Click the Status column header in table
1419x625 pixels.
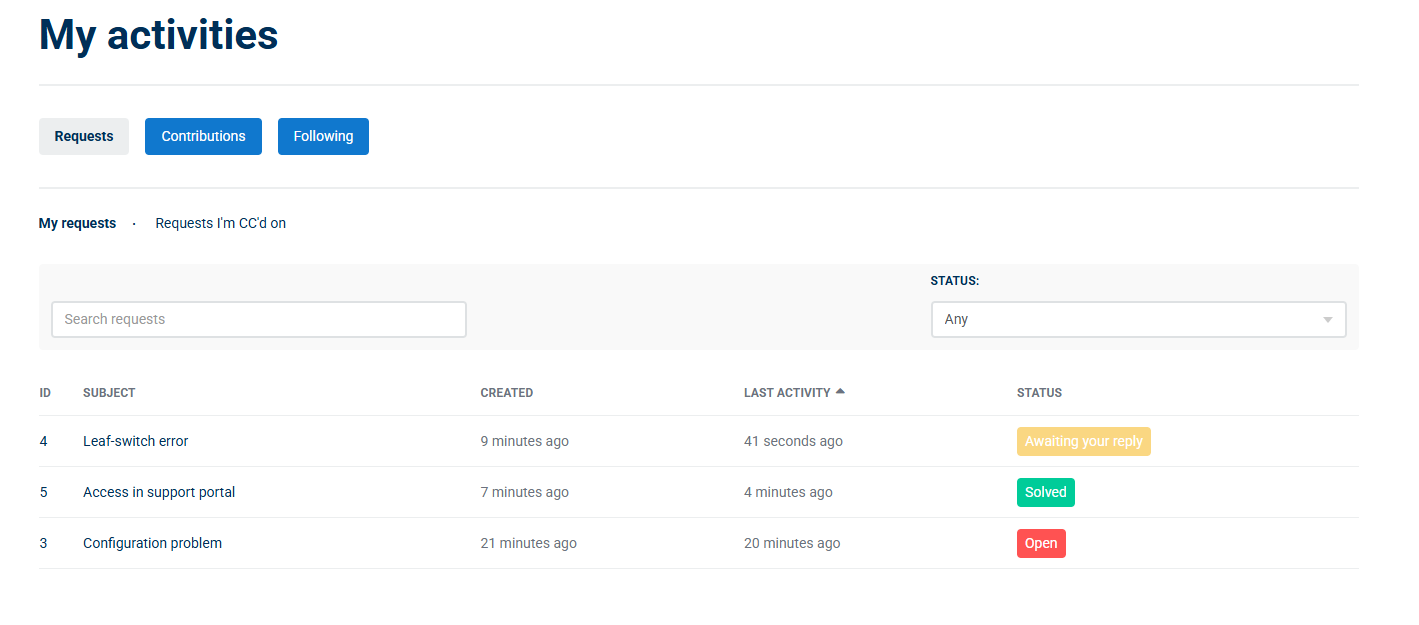1039,393
